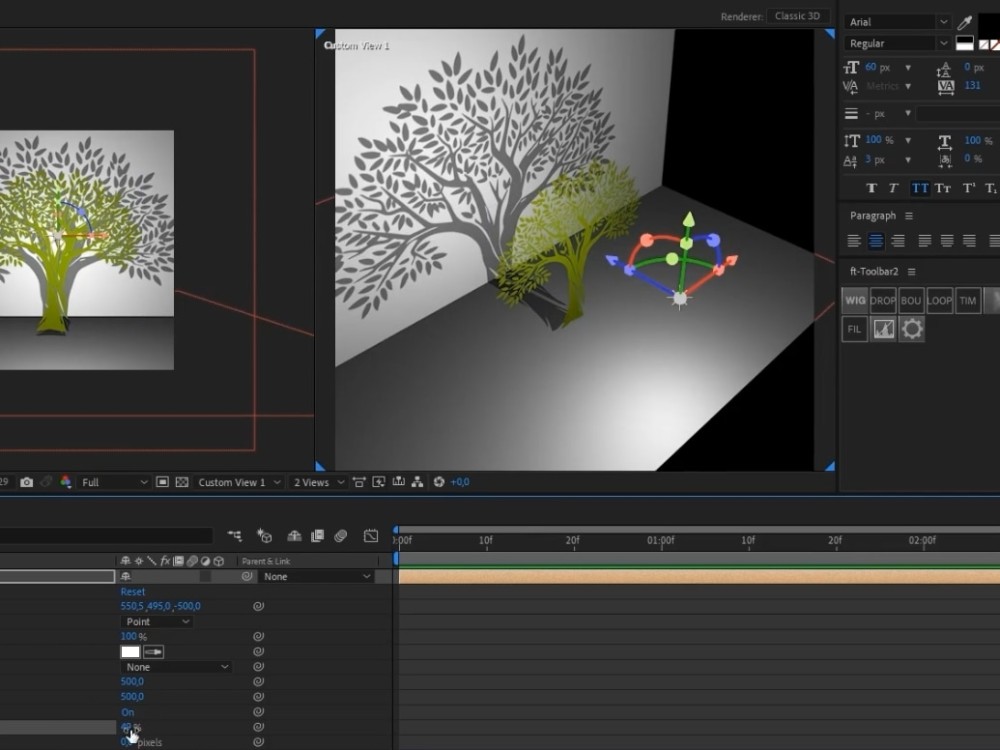This screenshot has width=1000, height=750.
Task: Toggle the Region of Interest icon
Action: point(163,482)
